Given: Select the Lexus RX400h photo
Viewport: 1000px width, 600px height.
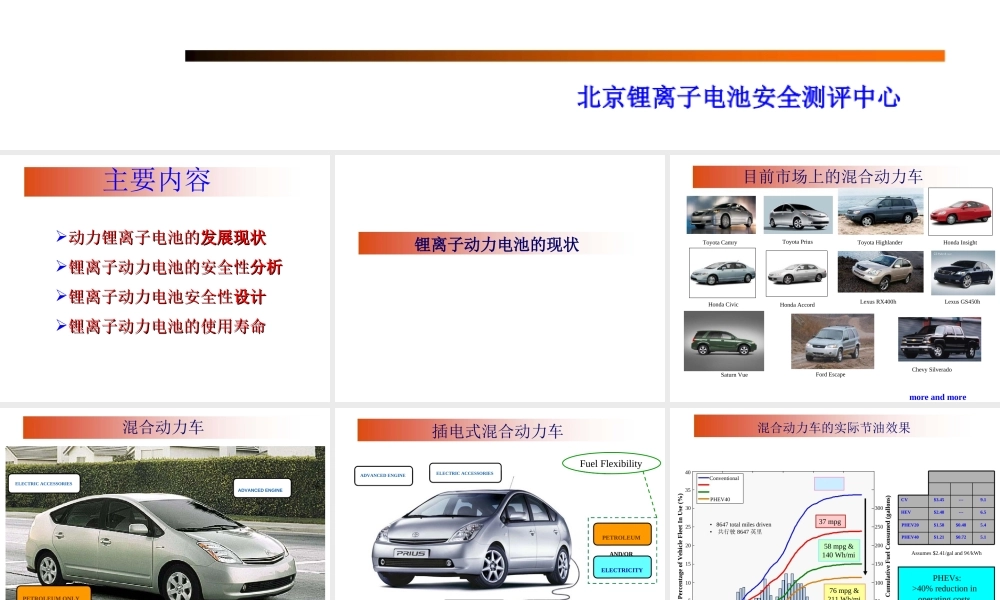Looking at the screenshot, I should coord(881,272).
